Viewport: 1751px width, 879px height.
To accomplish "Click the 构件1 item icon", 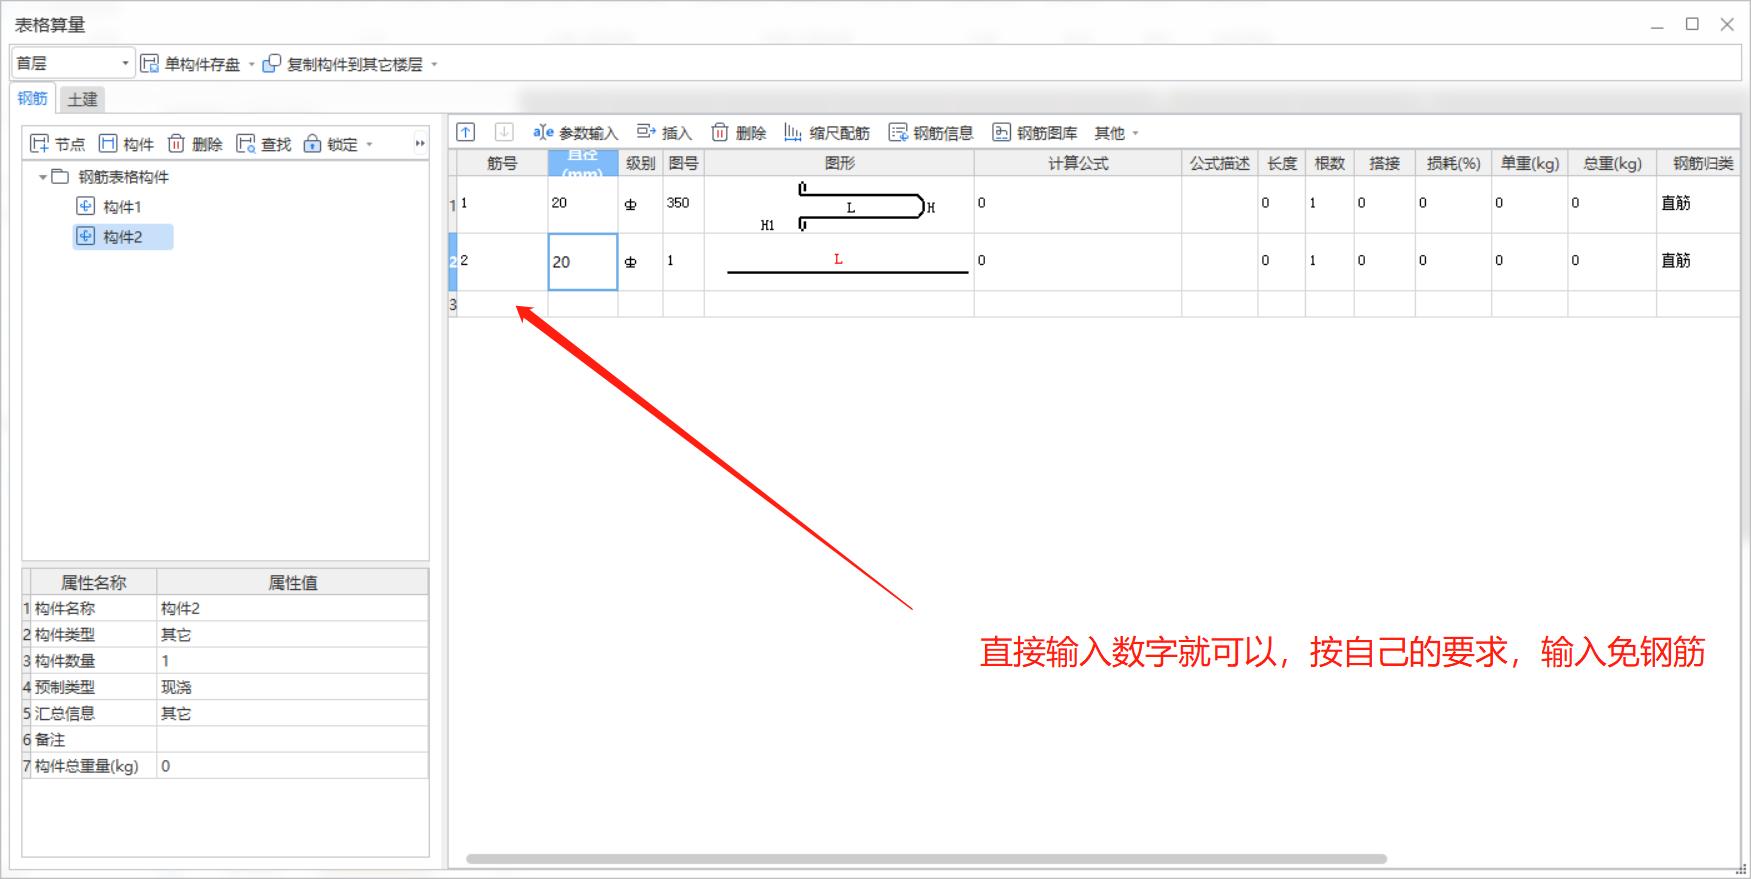I will pos(86,206).
